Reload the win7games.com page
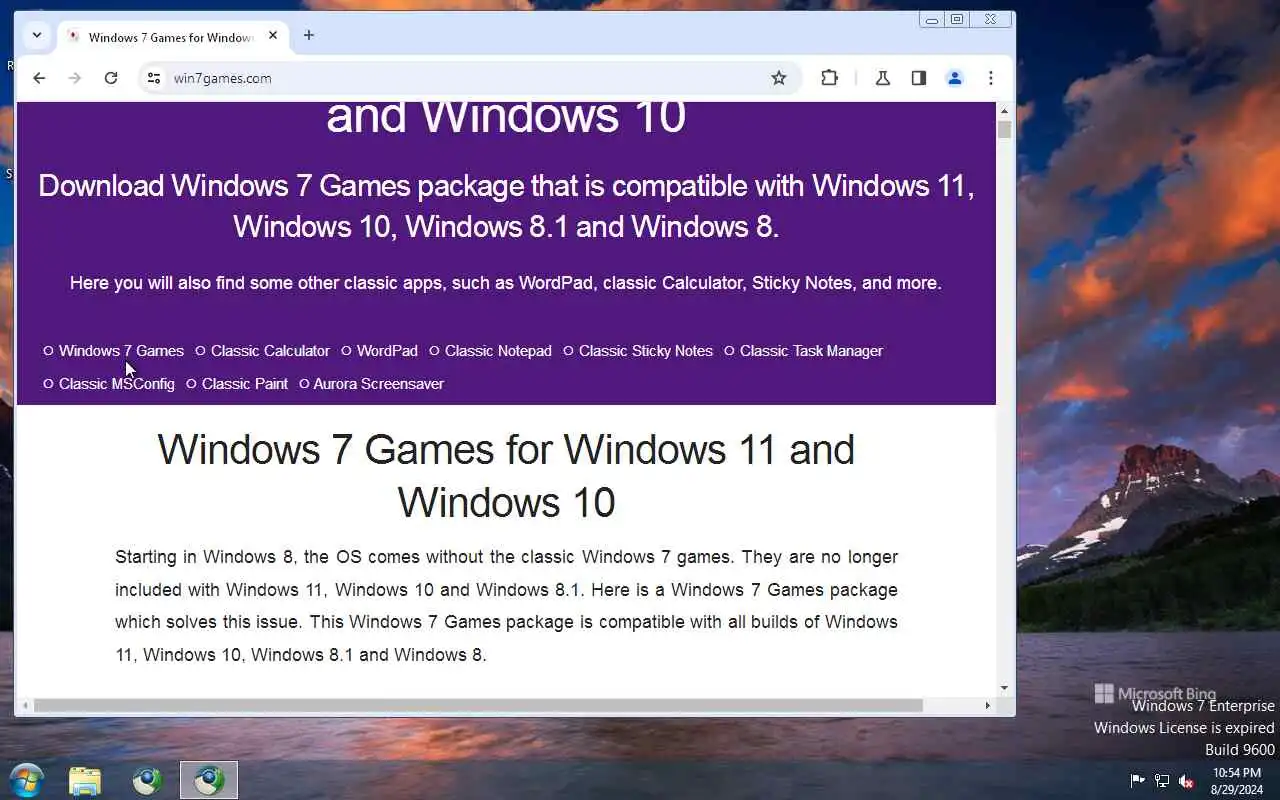1280x800 pixels. pyautogui.click(x=111, y=78)
